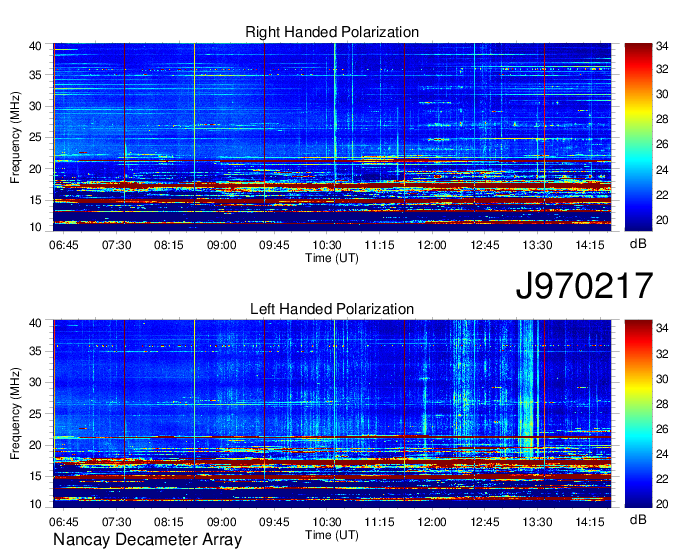Image resolution: width=680 pixels, height=552 pixels.
Task: Click the "12:45" time tick on the right-handed plot
Action: point(485,245)
